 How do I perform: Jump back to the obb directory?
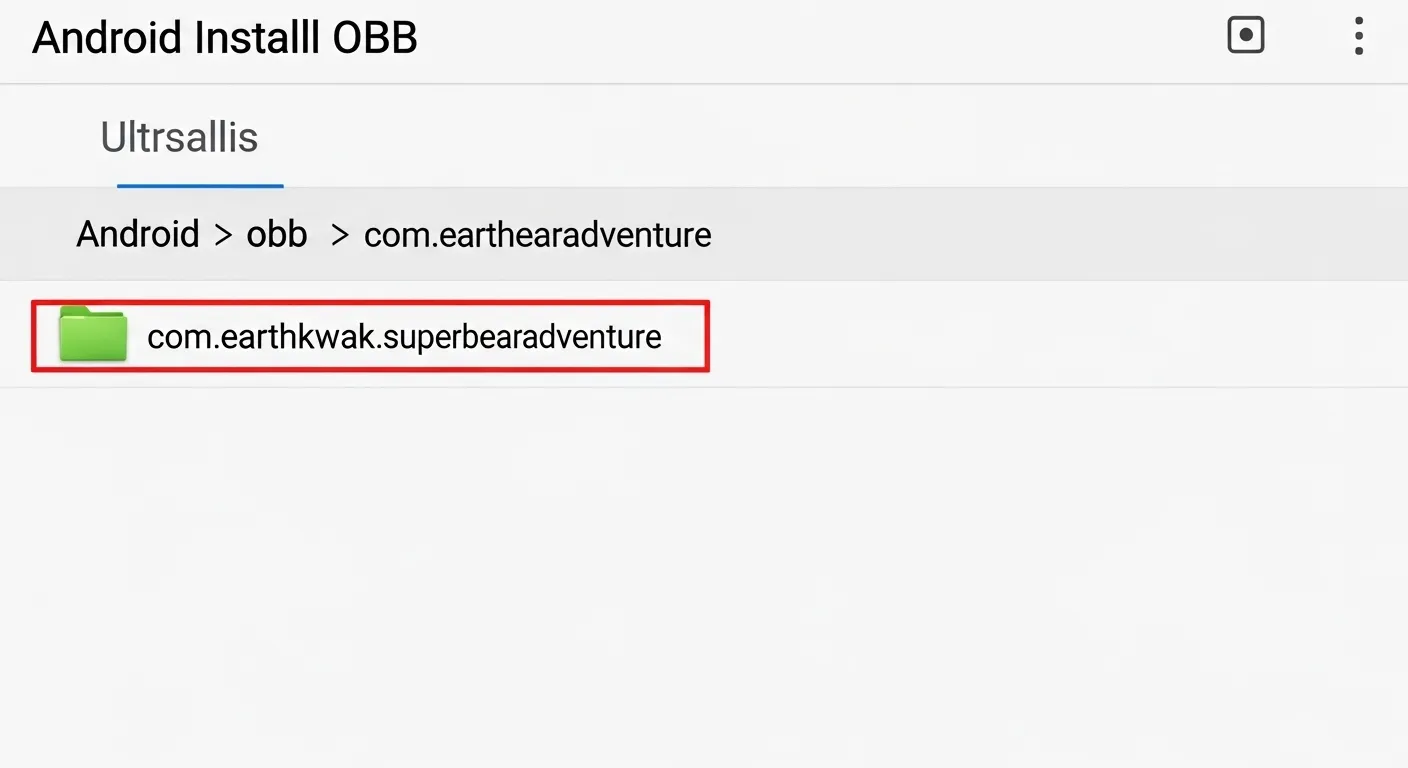[x=276, y=234]
